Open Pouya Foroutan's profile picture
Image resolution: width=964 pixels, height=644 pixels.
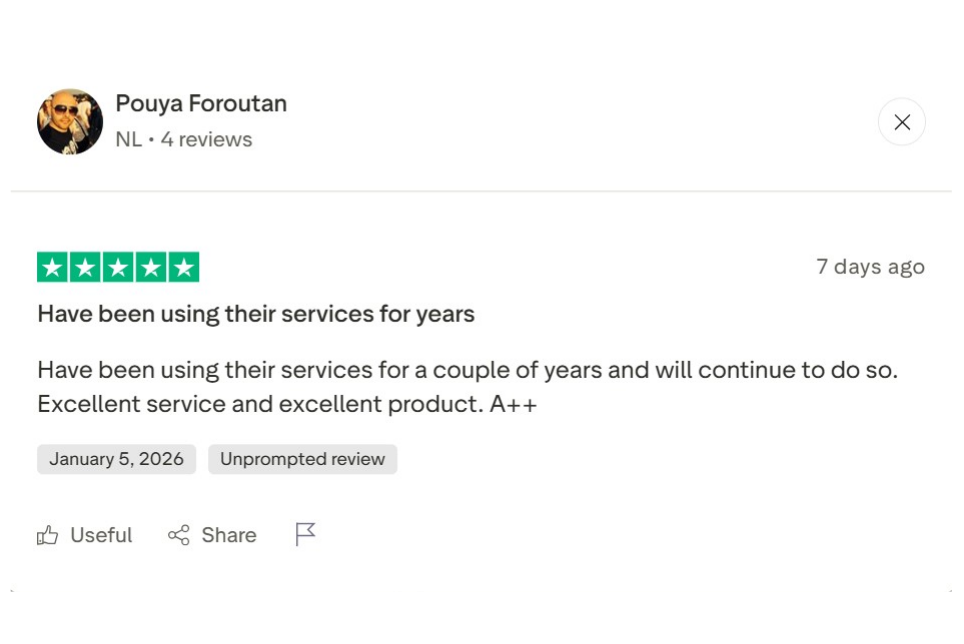click(x=70, y=122)
